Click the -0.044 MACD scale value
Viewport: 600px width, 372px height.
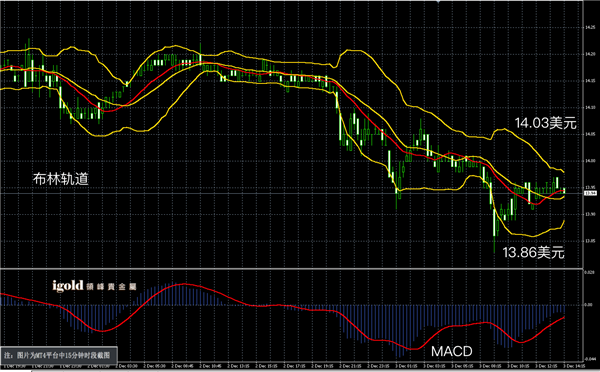[590, 359]
